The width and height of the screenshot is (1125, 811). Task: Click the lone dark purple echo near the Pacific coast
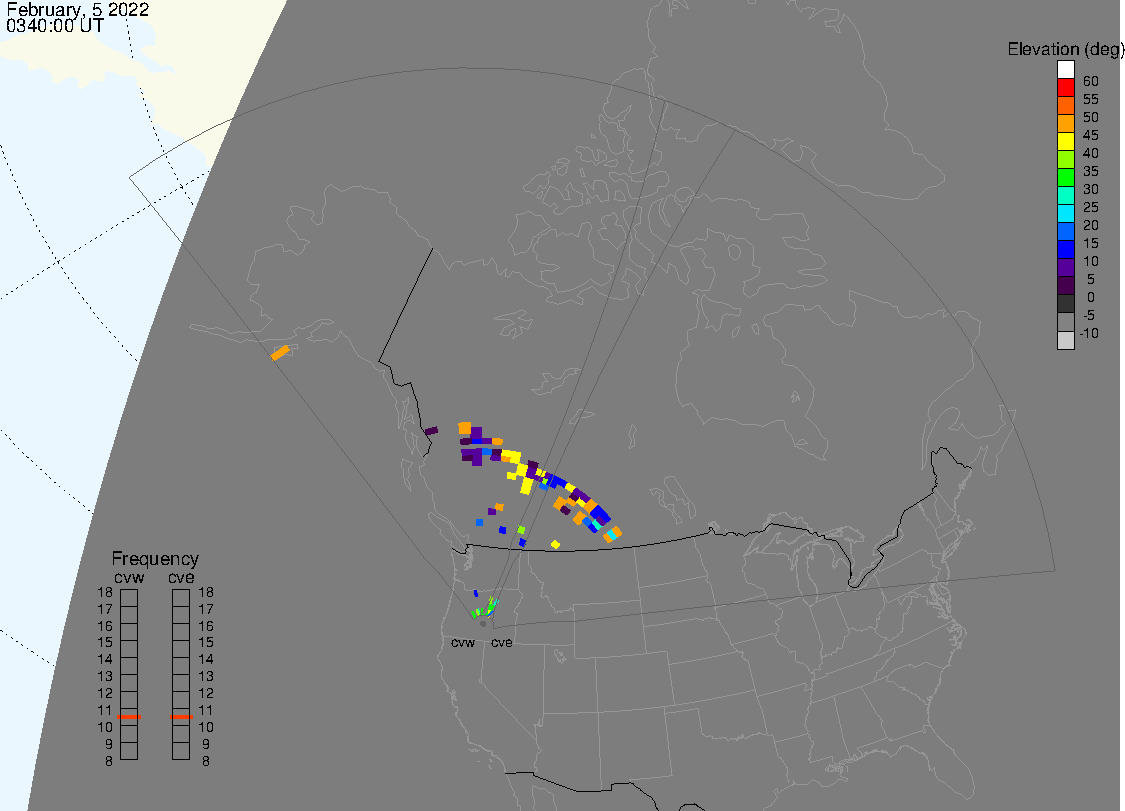(x=431, y=431)
